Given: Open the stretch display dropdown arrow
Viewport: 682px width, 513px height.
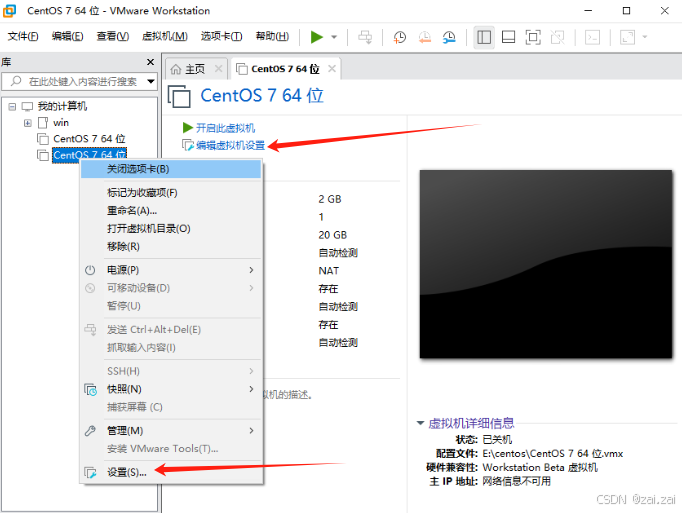Looking at the screenshot, I should 645,37.
